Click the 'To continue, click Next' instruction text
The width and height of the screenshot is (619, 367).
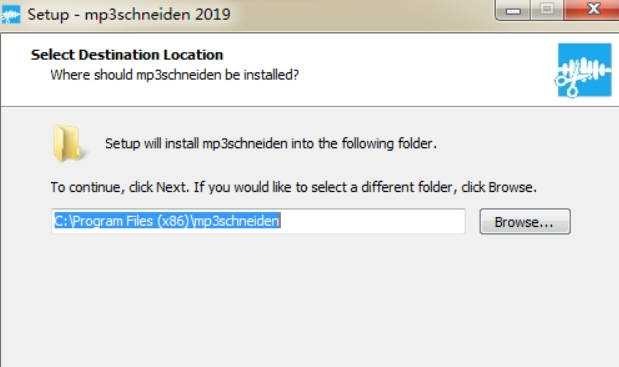120,187
